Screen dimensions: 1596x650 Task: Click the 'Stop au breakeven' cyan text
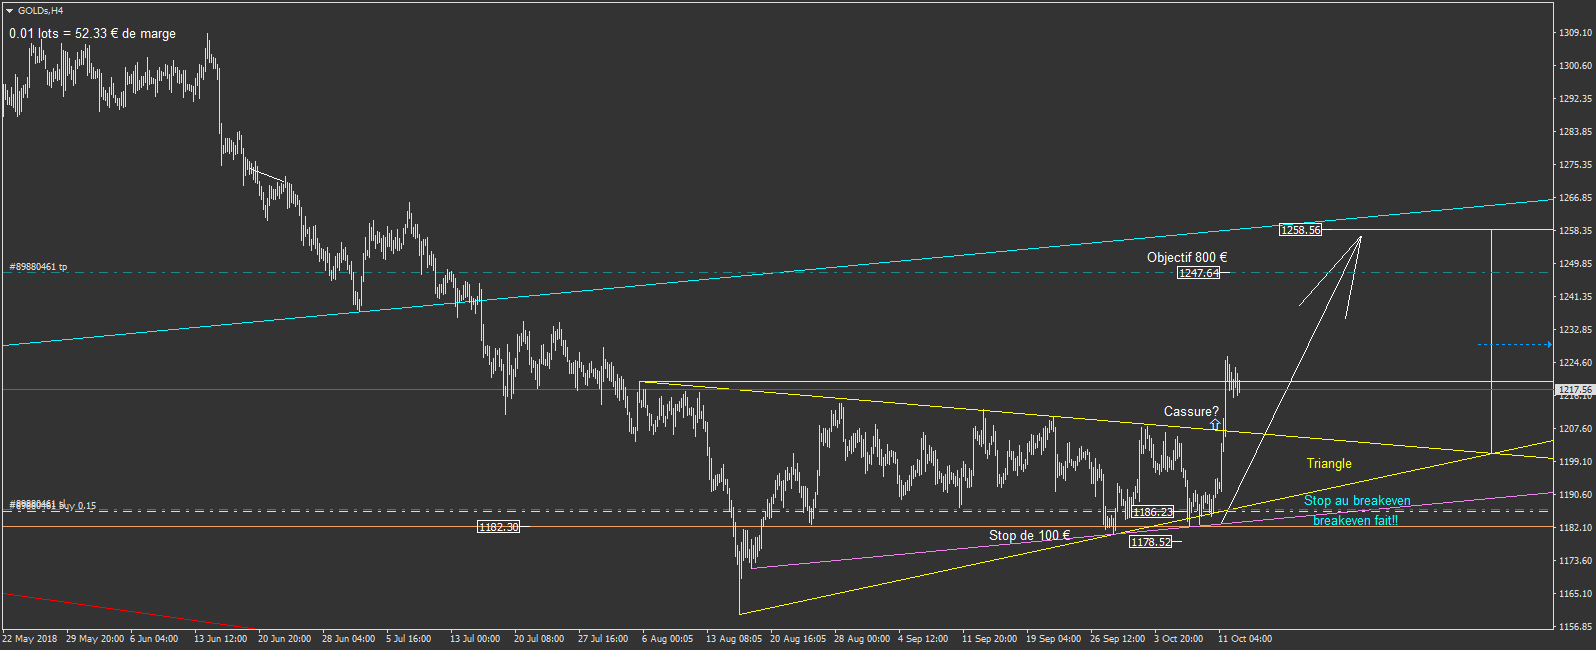[x=1356, y=501]
